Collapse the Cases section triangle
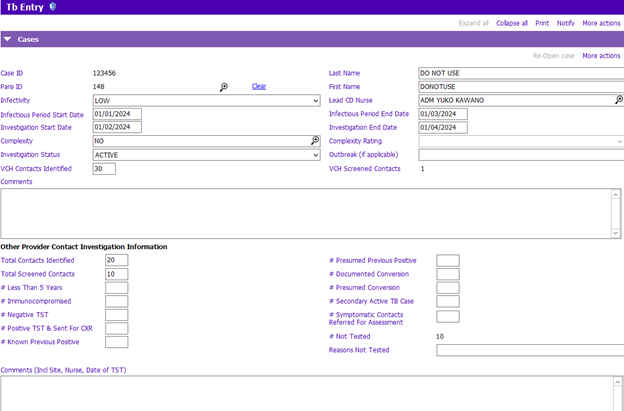The height and width of the screenshot is (411, 624). (x=8, y=39)
